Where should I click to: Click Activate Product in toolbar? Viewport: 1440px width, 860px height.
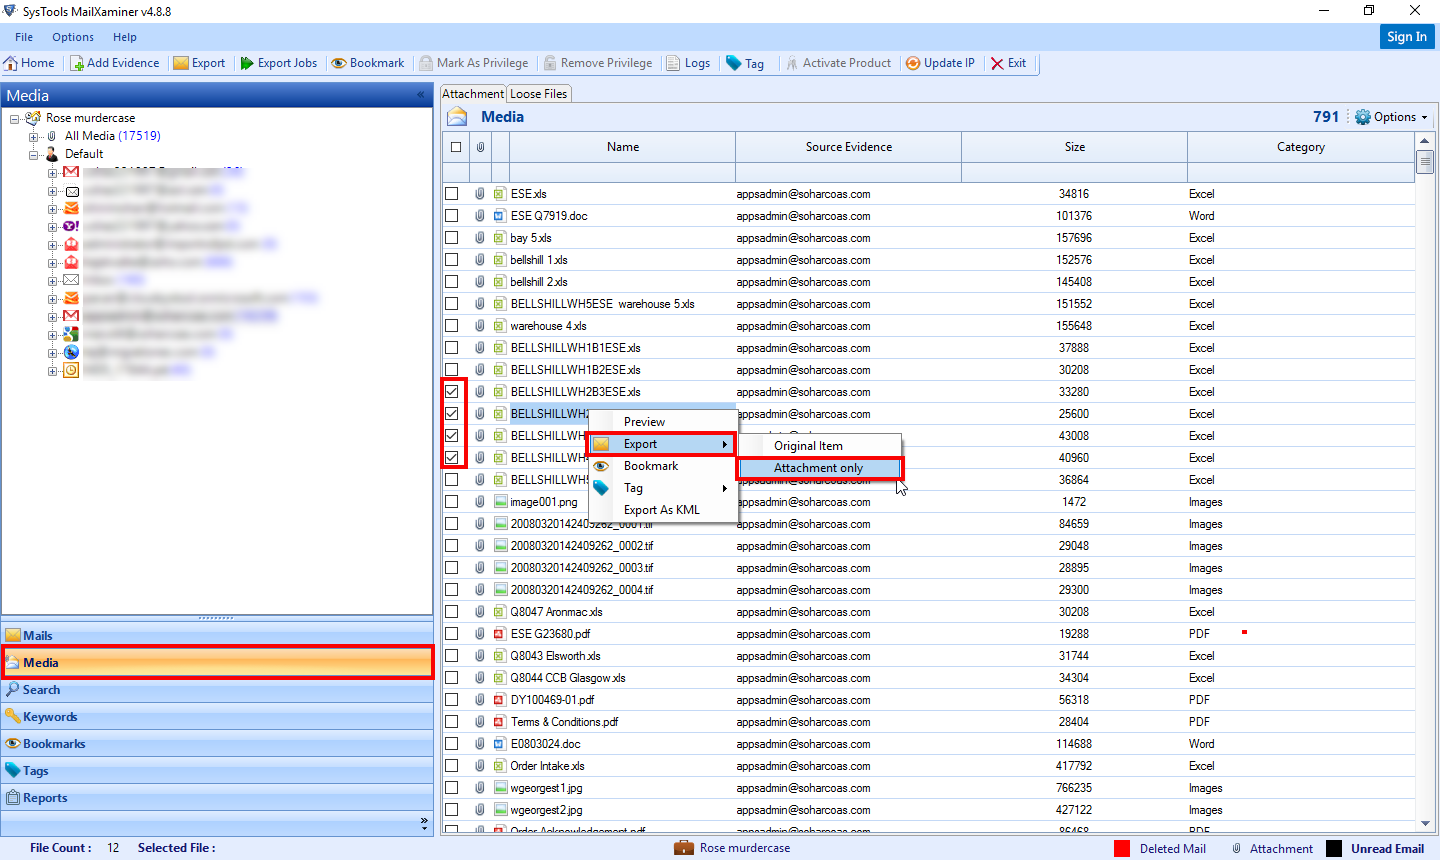[x=838, y=63]
